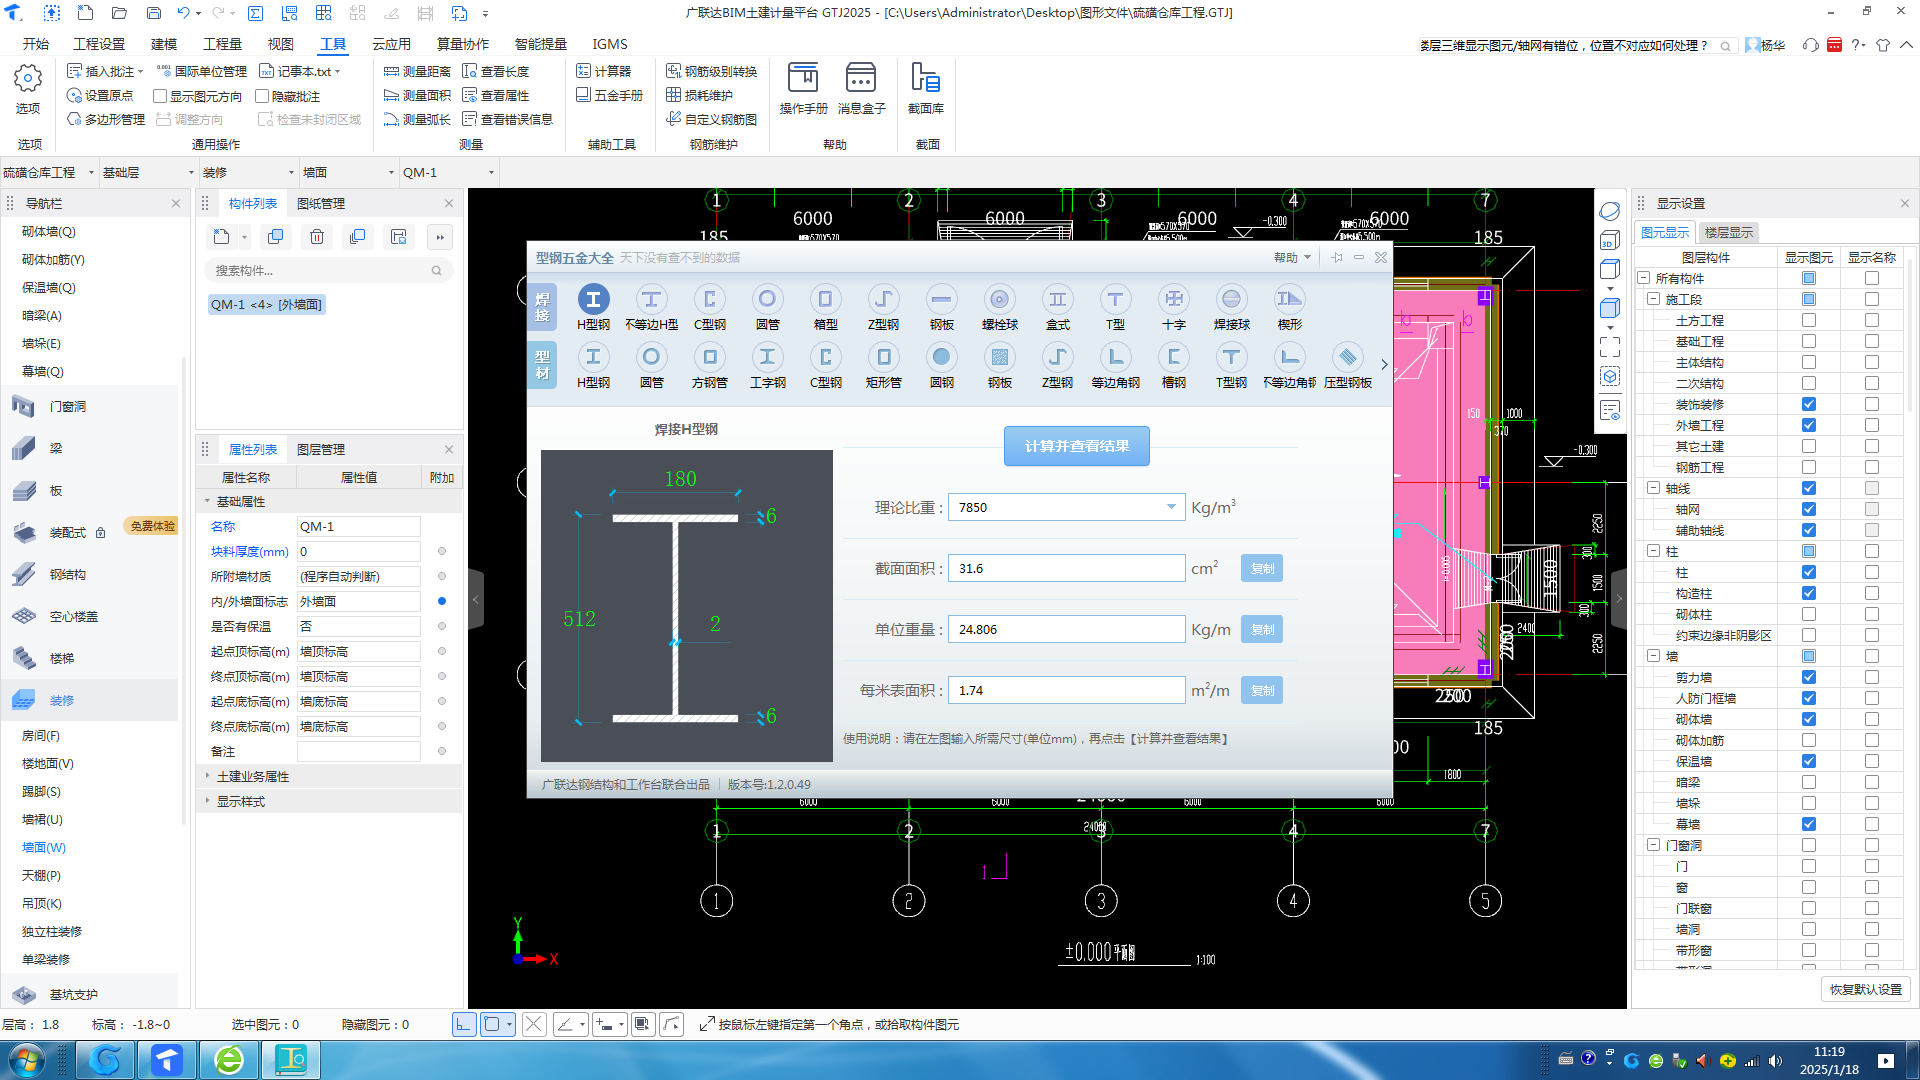
Task: Check 钢筋工程 display checkbox
Action: (x=1809, y=467)
